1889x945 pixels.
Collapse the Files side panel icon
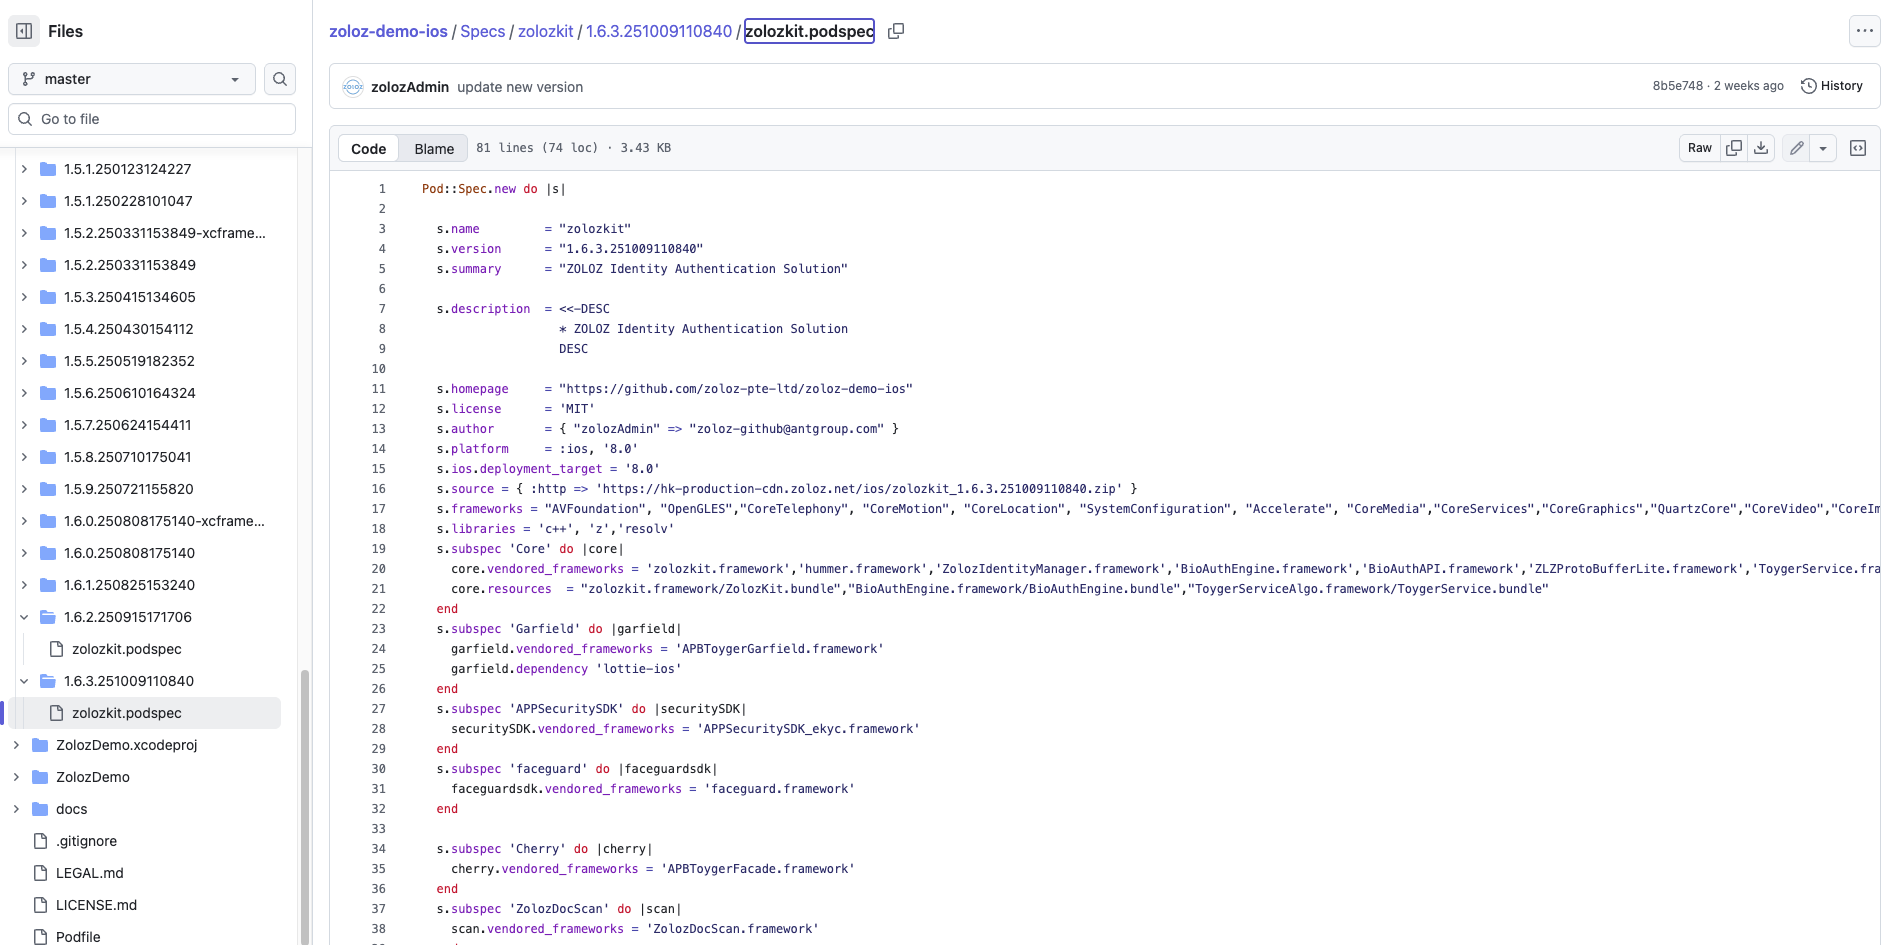[x=24, y=31]
